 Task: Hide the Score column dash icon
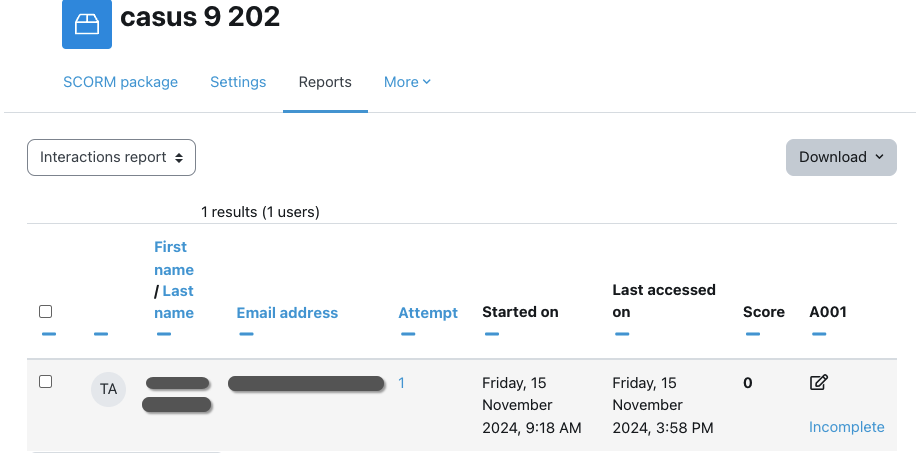coord(752,334)
